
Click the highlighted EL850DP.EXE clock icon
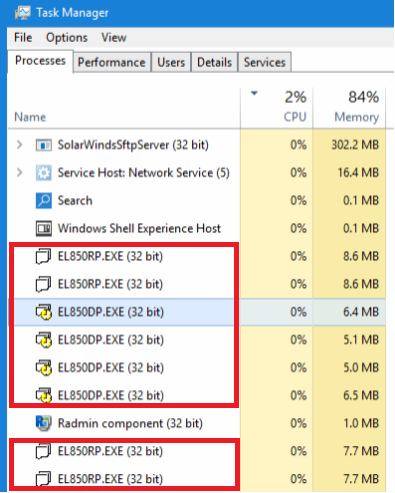coord(44,312)
